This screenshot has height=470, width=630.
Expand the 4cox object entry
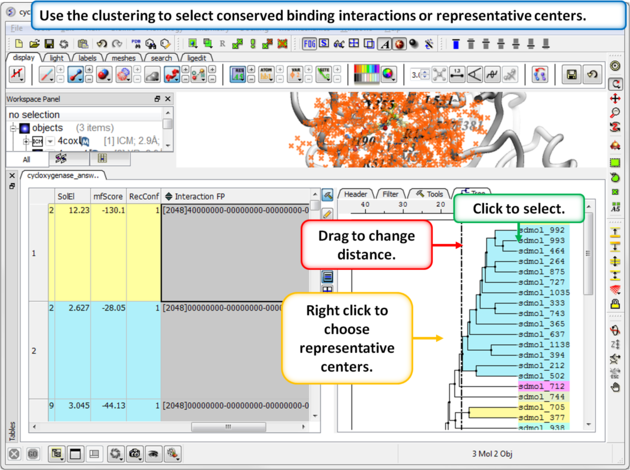click(27, 142)
